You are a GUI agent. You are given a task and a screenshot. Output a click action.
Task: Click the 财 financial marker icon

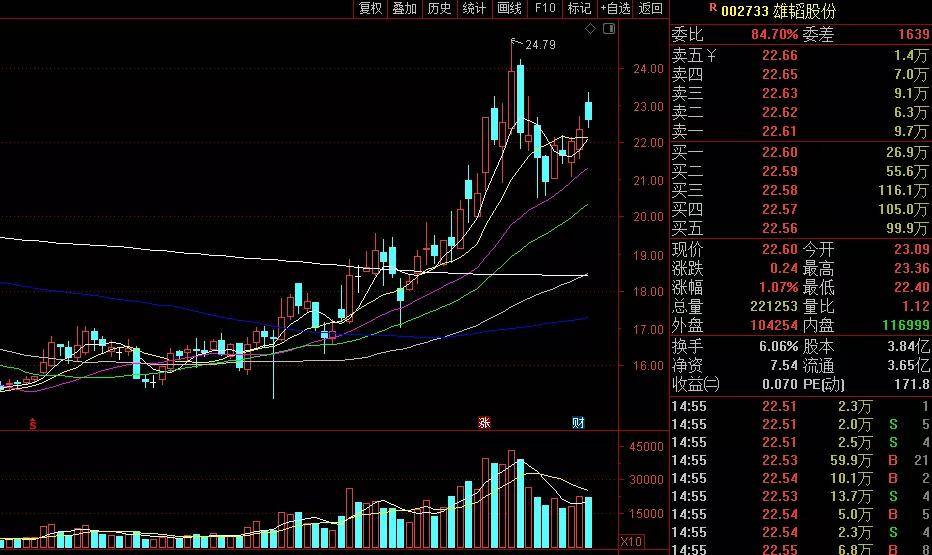click(578, 423)
